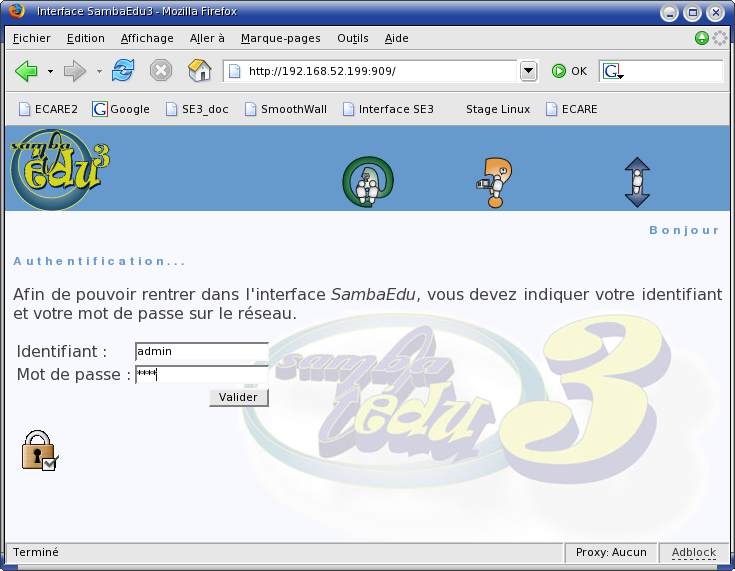Open the Marque-pages menu
This screenshot has width=735, height=571.
[281, 38]
